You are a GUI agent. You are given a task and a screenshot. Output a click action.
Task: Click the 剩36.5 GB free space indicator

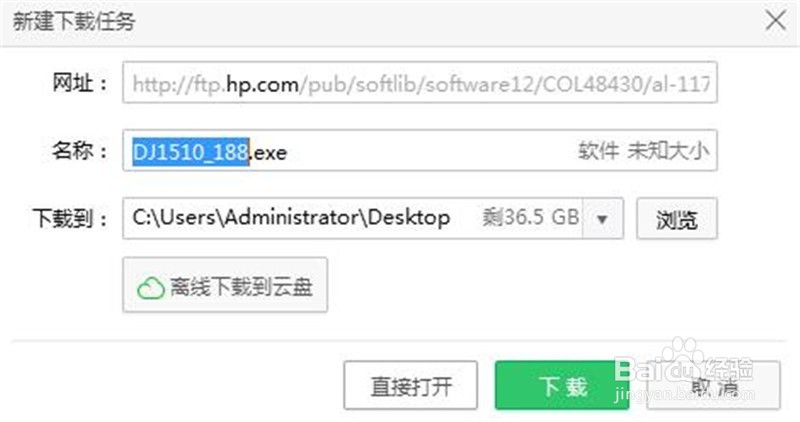coord(531,217)
